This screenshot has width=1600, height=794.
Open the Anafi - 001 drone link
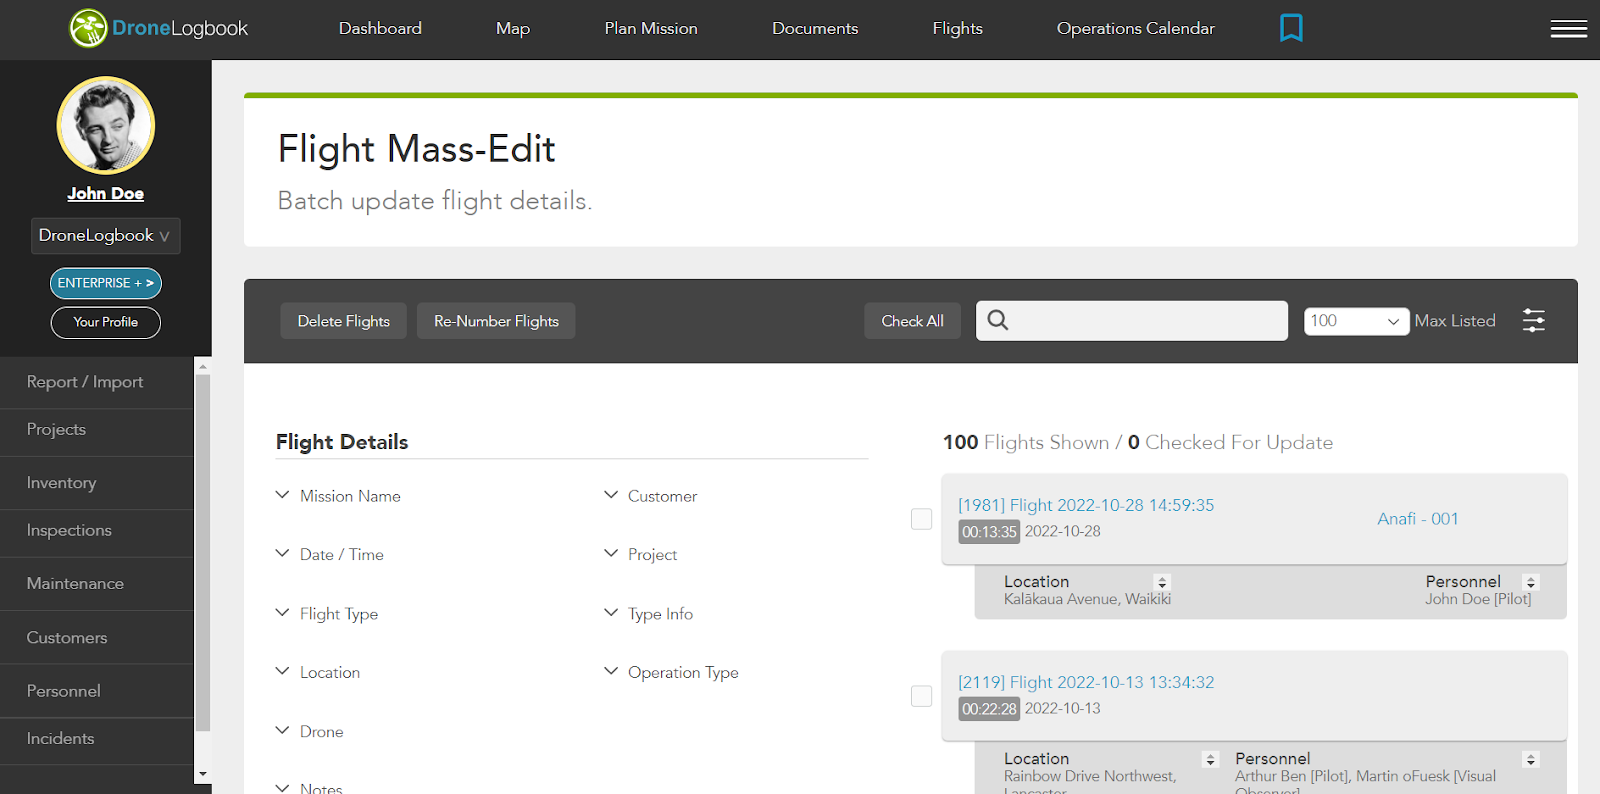1418,519
